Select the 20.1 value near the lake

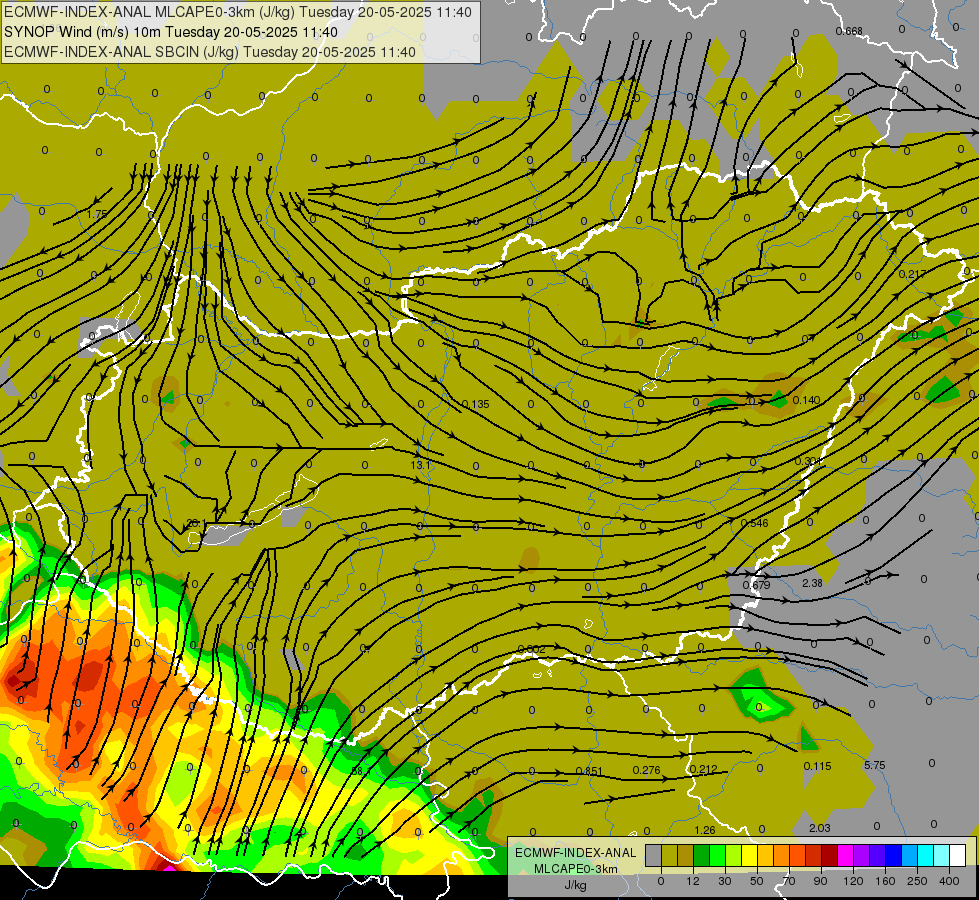pyautogui.click(x=196, y=523)
